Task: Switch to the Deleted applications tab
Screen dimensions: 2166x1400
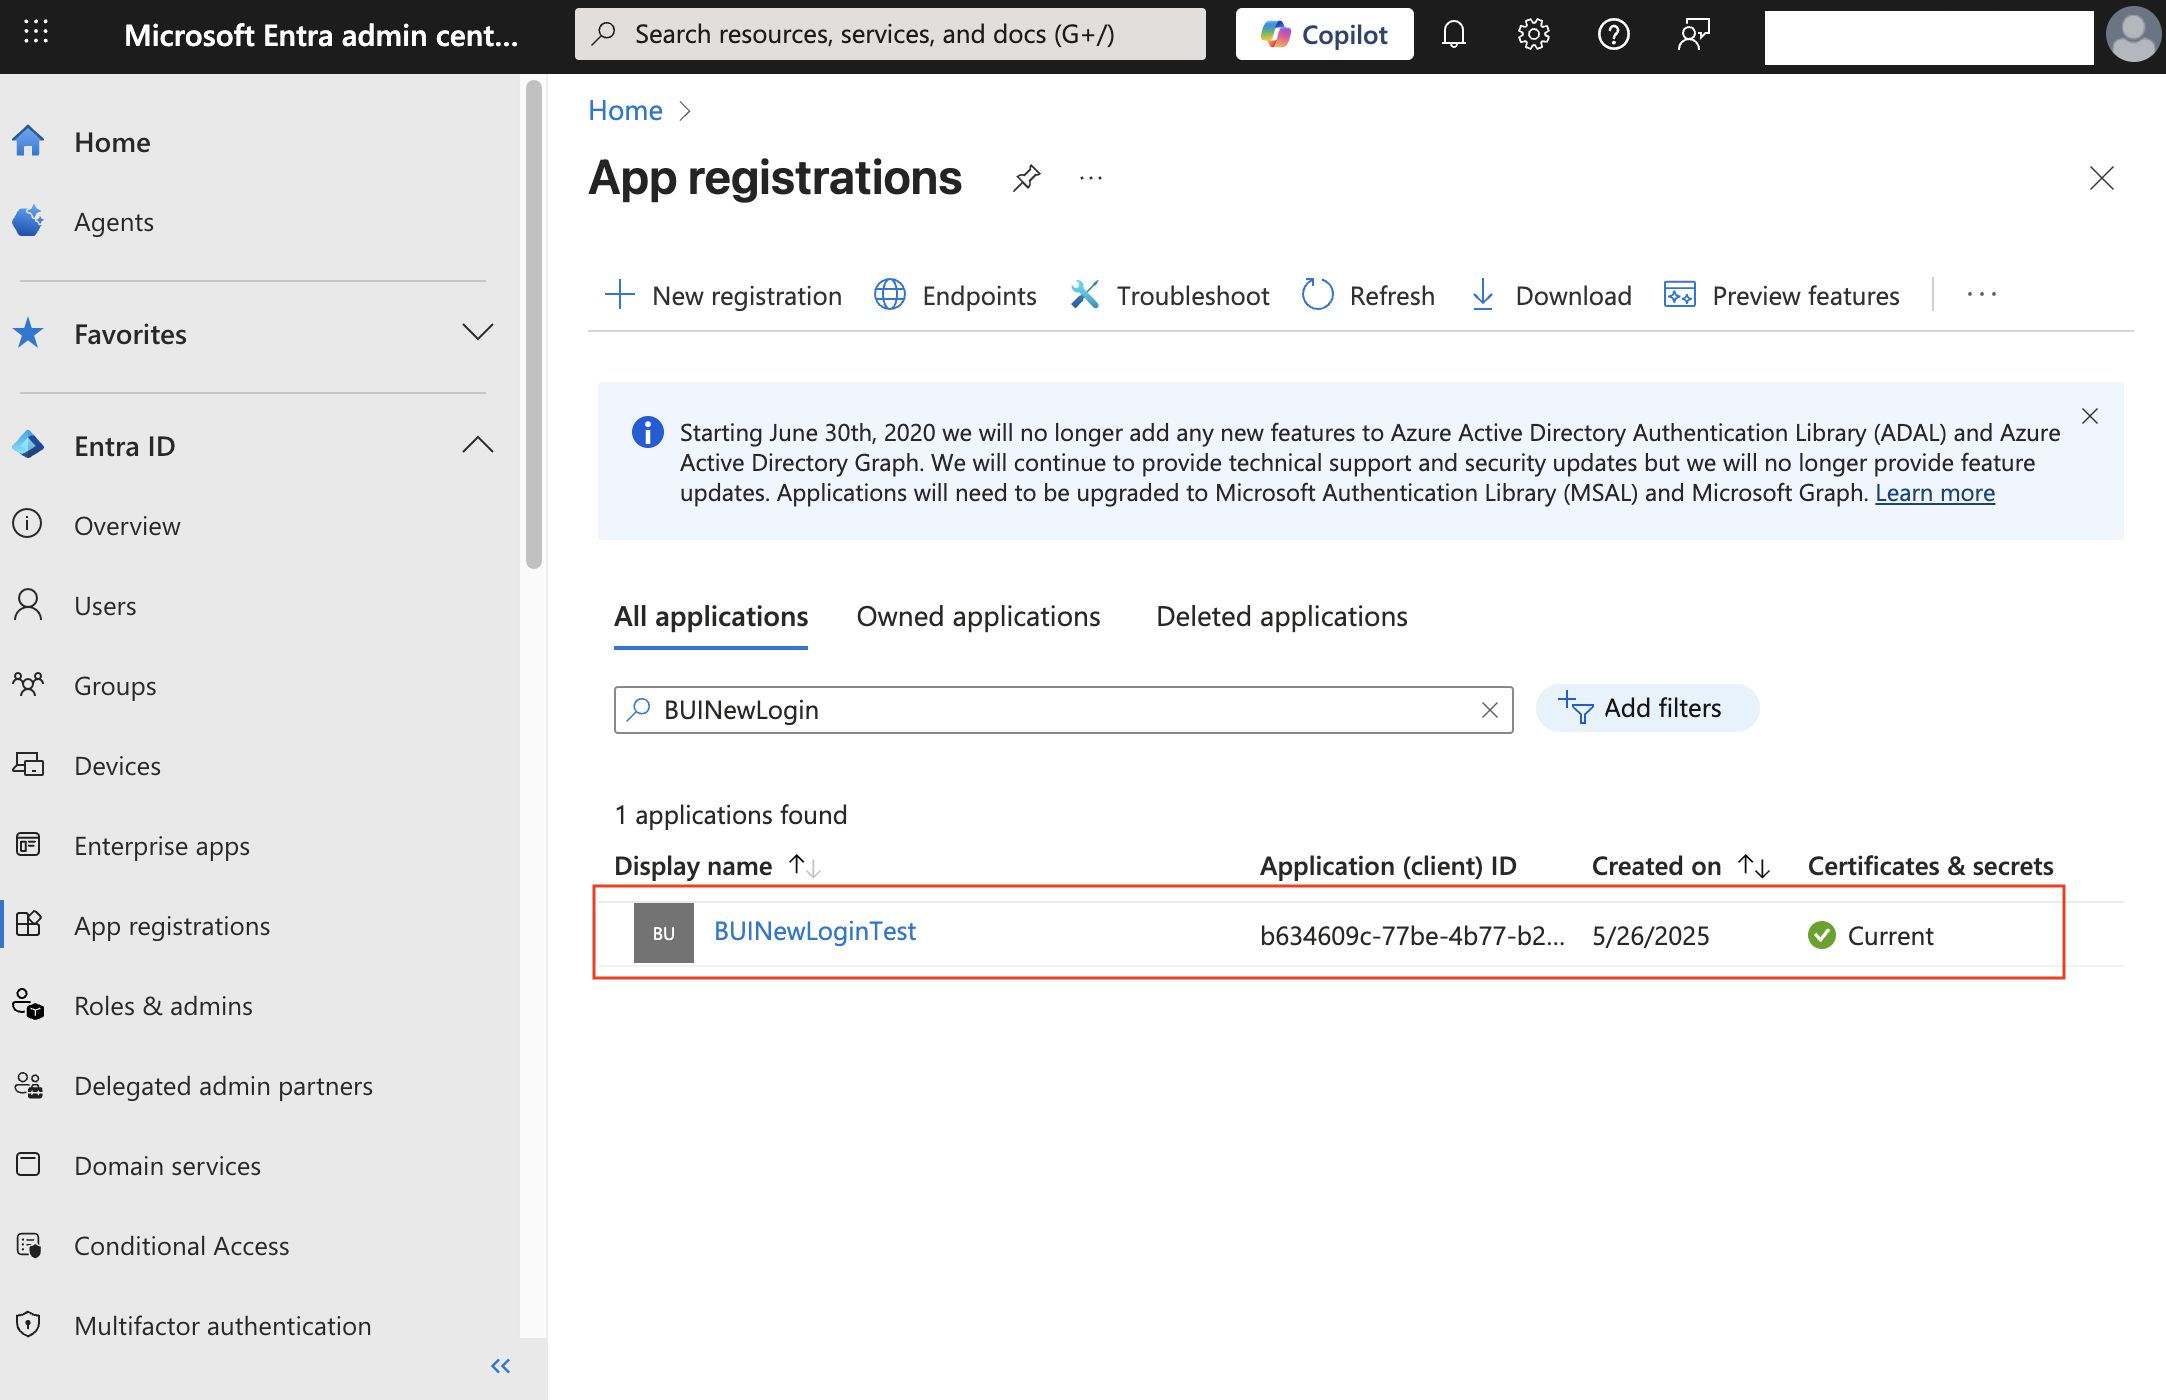Action: [x=1281, y=616]
